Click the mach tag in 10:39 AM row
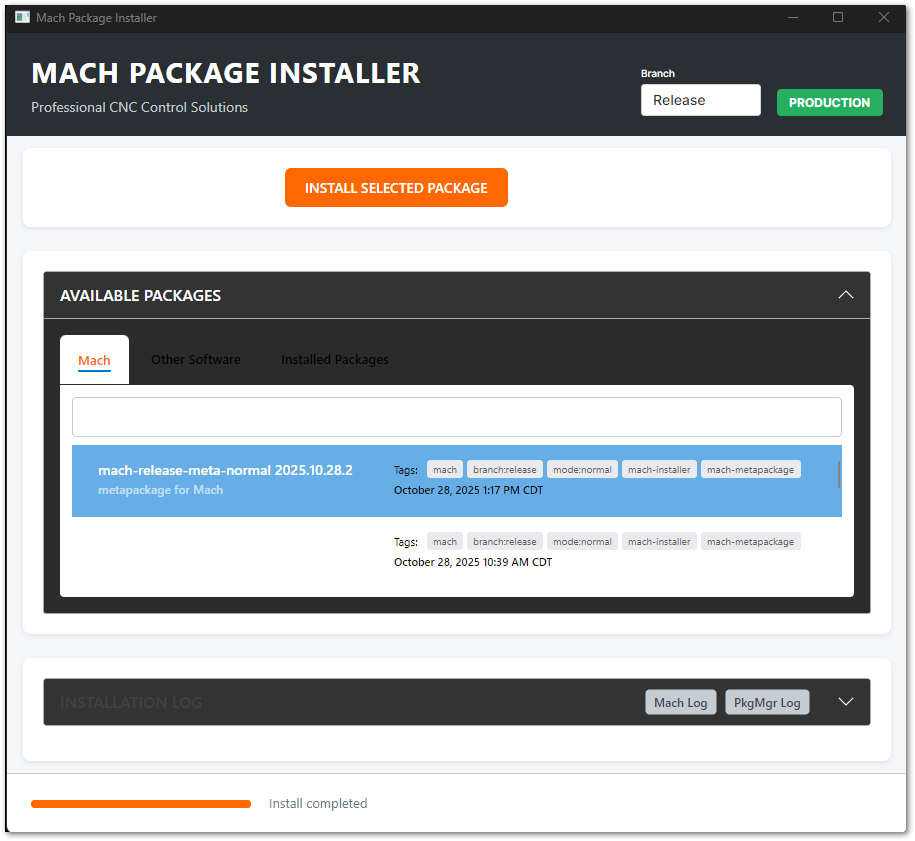 click(x=445, y=541)
